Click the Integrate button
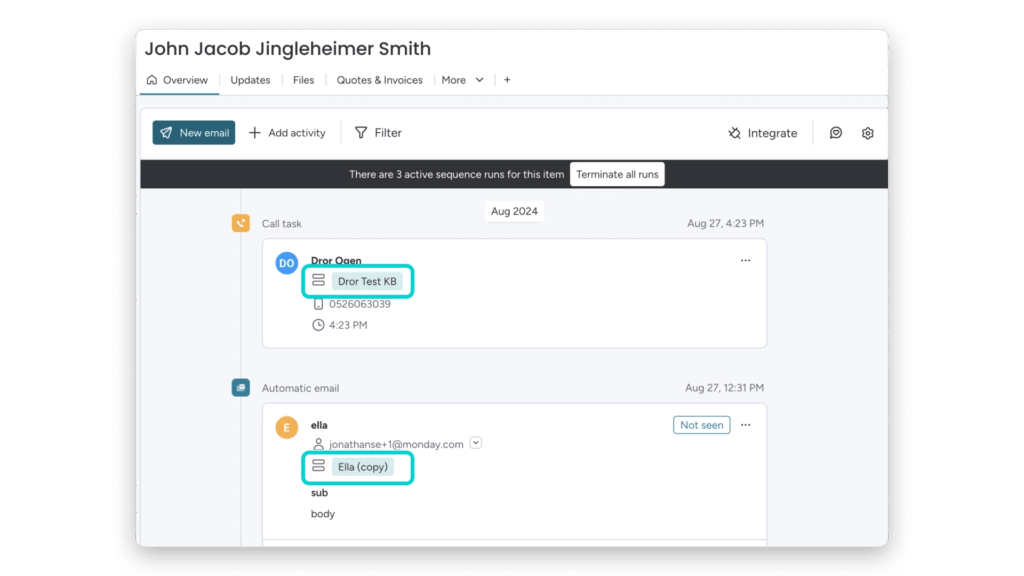Screen dimensions: 1024x576 pyautogui.click(x=762, y=133)
